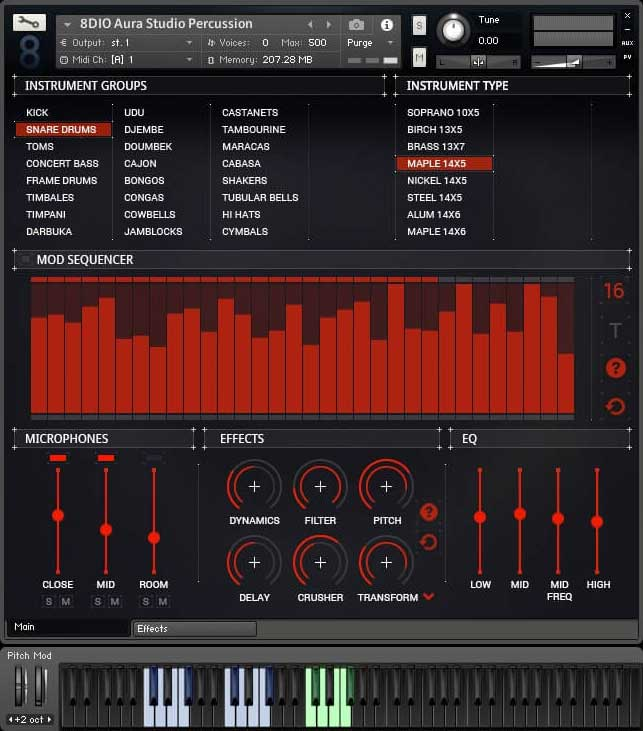Screen dimensions: 643x731
Task: Open the instrument name dropdown arrow
Action: pos(68,24)
